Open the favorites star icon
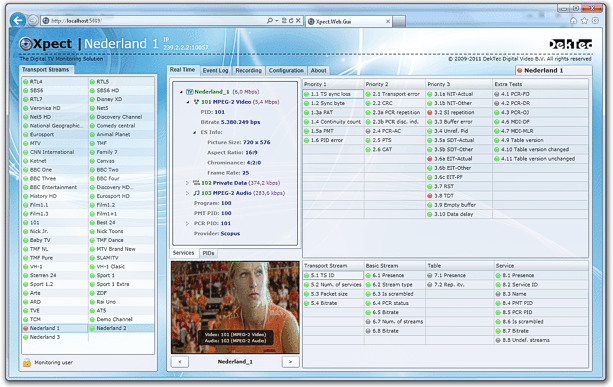This screenshot has height=387, width=613. (584, 21)
